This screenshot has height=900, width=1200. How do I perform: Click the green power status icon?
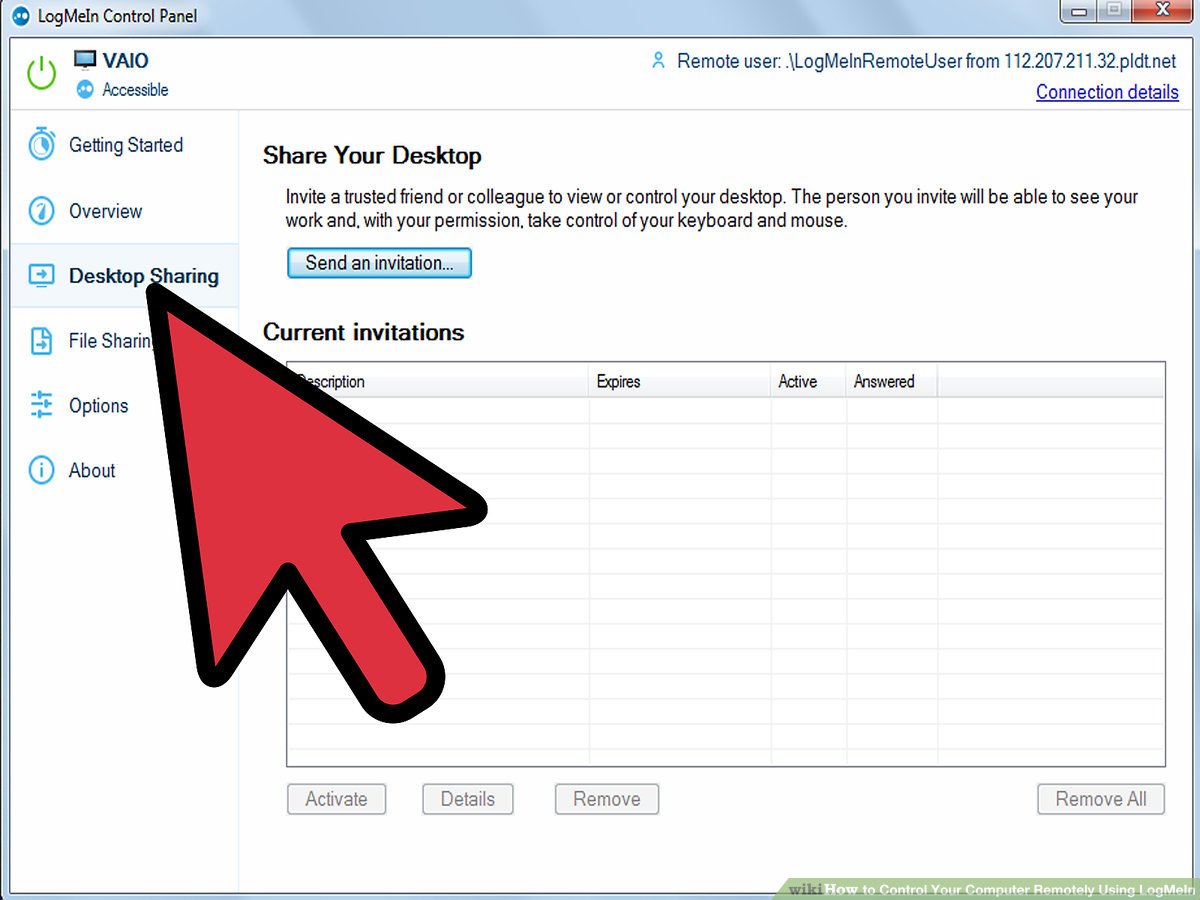click(40, 73)
